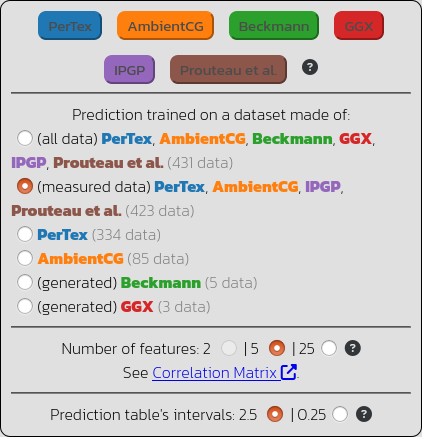The image size is (422, 437).
Task: Set number of features to 5
Action: point(277,348)
